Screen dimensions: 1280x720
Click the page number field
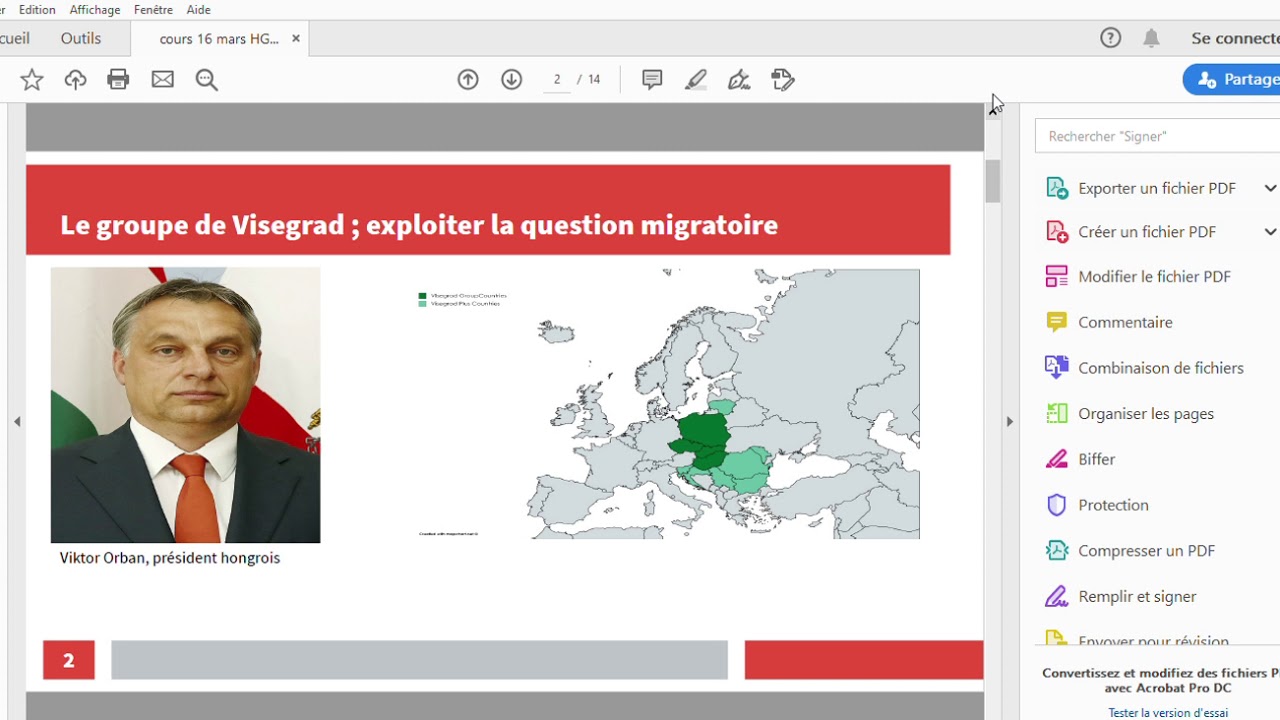point(557,80)
